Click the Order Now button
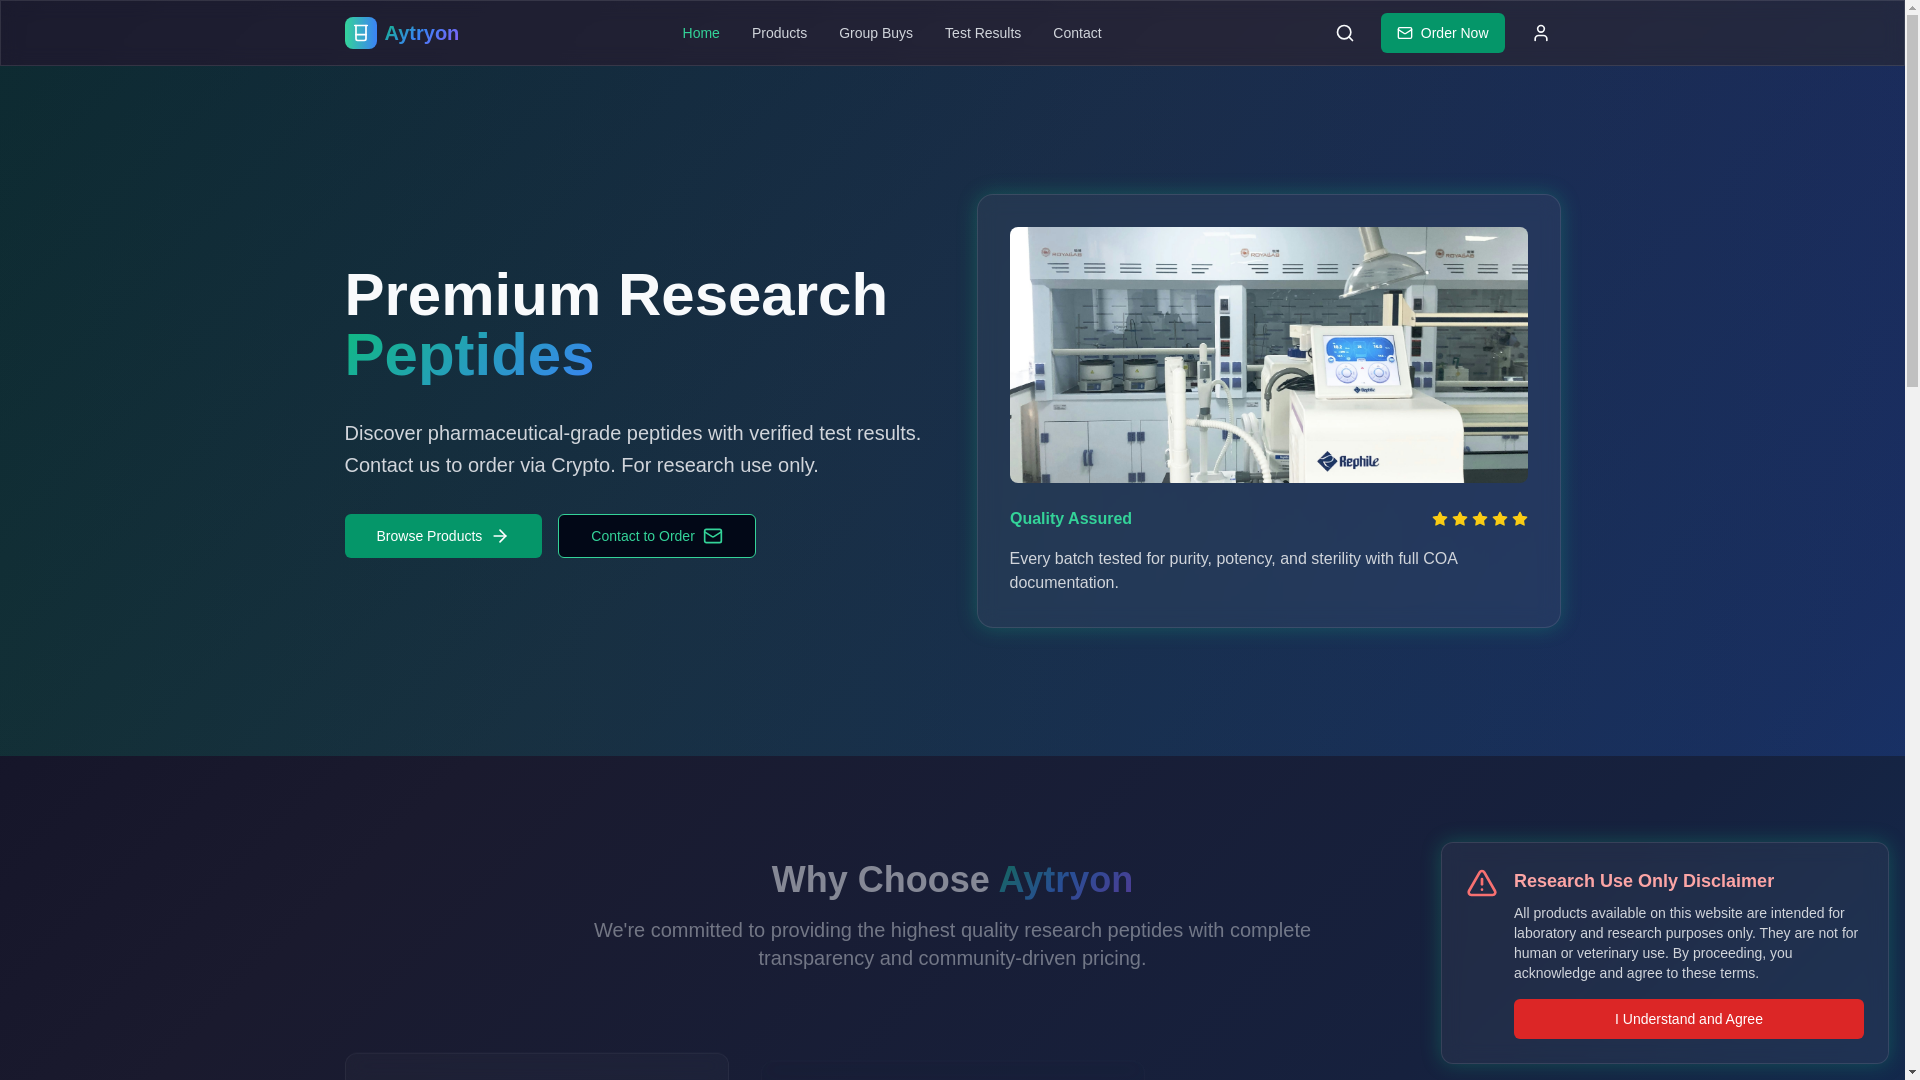This screenshot has height=1080, width=1920. pos(1442,33)
